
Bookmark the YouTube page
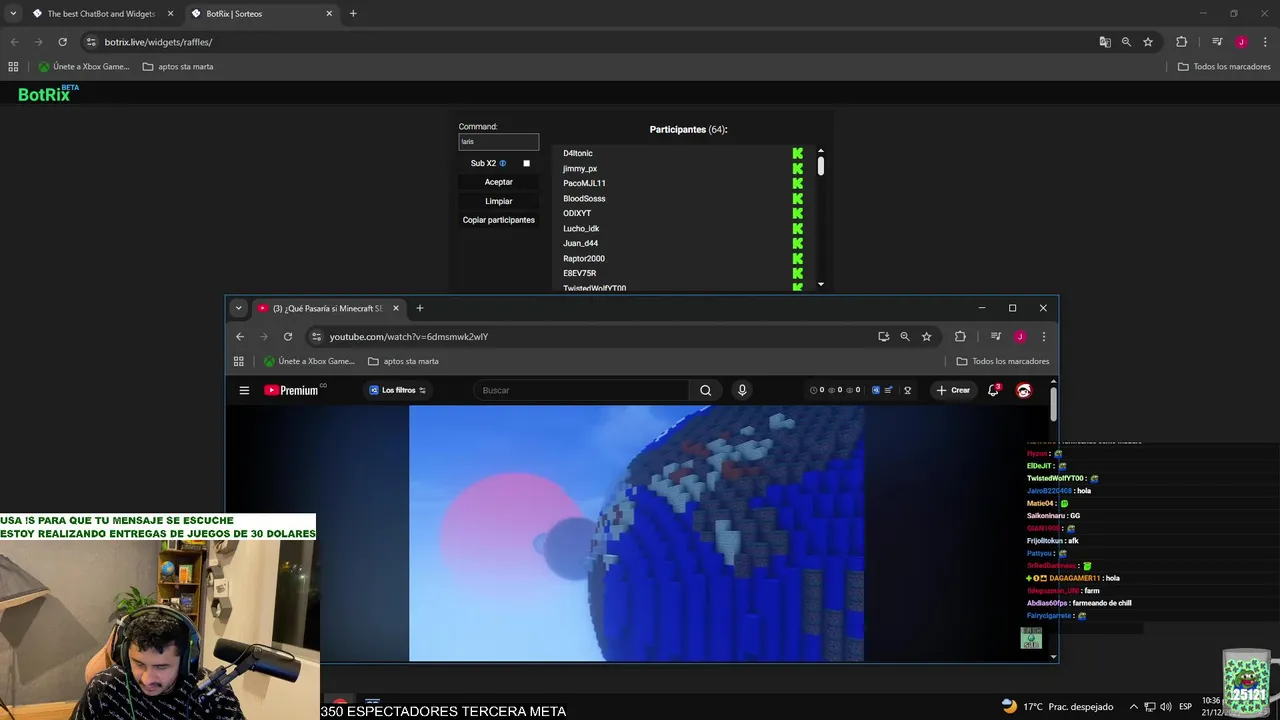pos(927,337)
